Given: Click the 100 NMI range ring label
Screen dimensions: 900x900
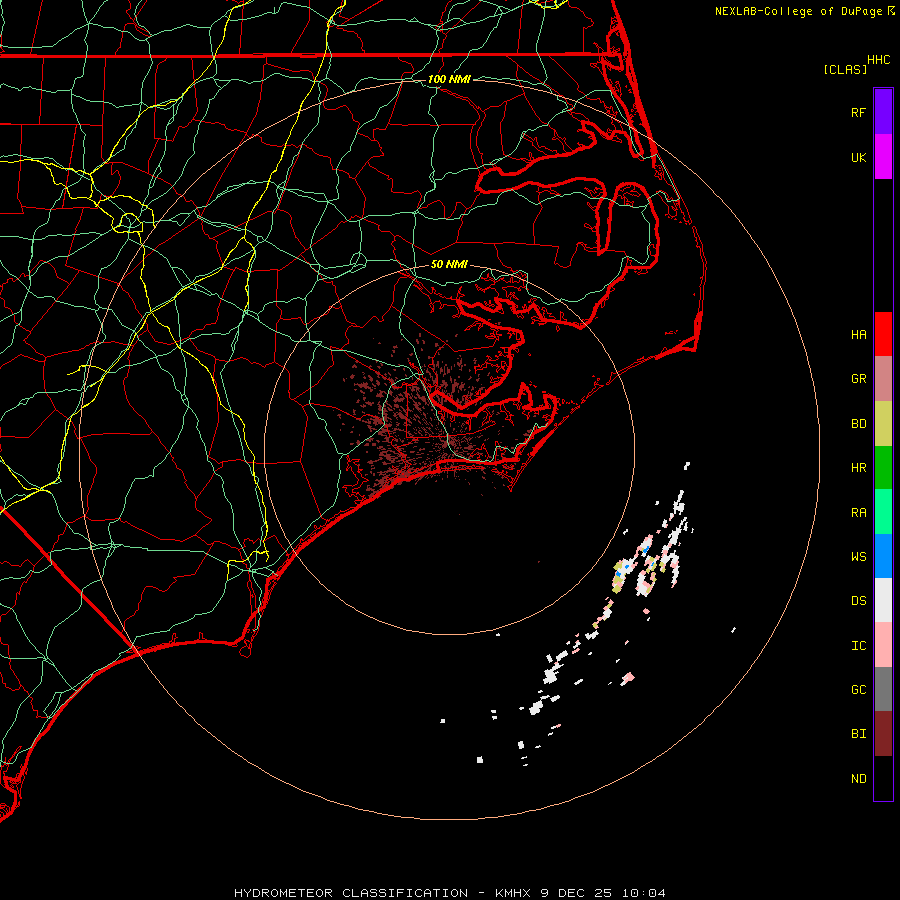Looking at the screenshot, I should point(449,79).
